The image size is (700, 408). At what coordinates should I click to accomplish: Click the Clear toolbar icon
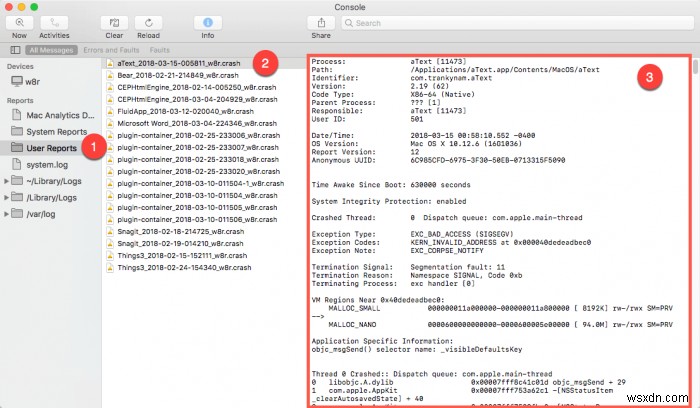[x=114, y=23]
